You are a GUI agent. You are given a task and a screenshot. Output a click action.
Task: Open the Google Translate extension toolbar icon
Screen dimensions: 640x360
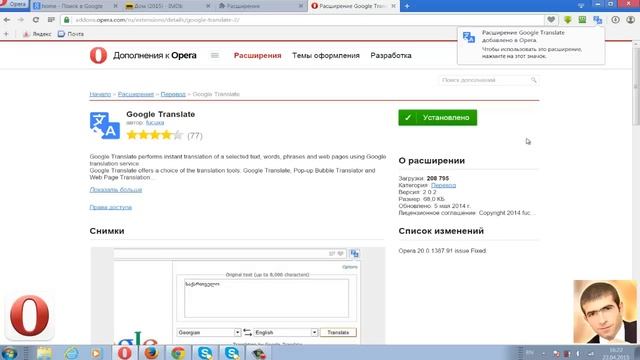point(598,20)
